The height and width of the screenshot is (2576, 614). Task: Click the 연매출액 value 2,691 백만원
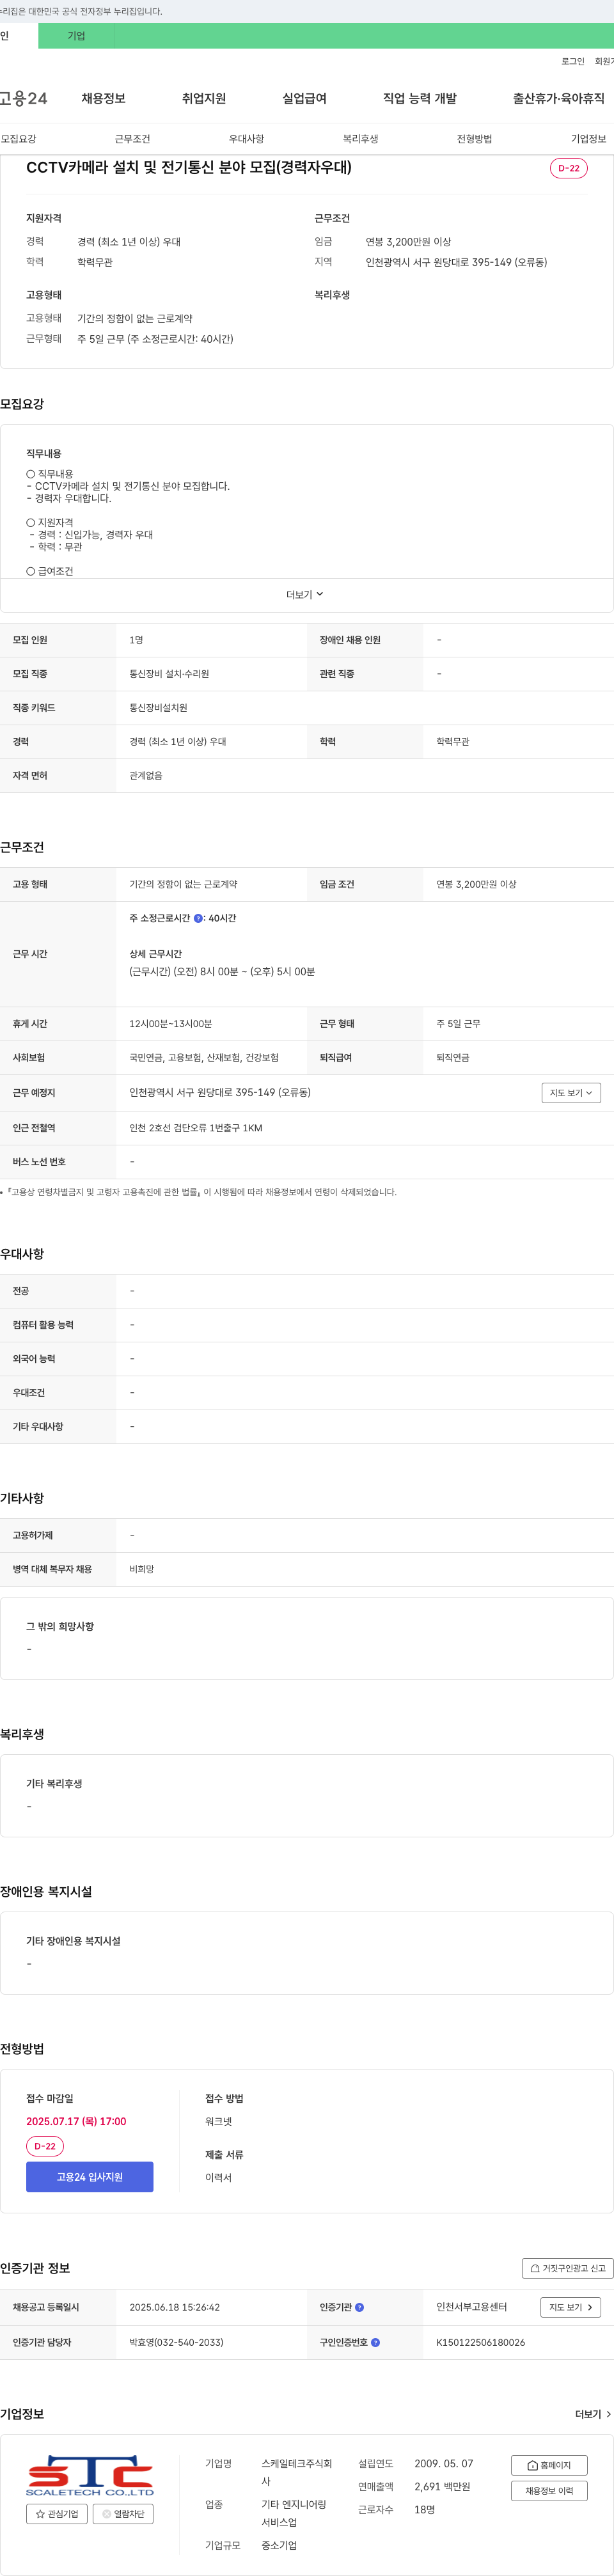442,2486
